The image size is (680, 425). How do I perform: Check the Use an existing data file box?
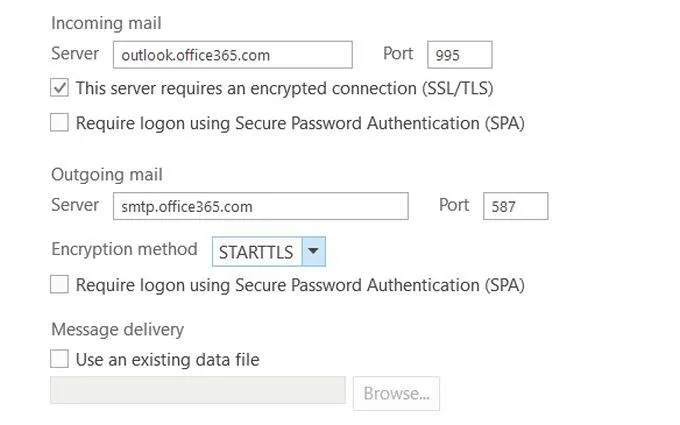(x=60, y=359)
